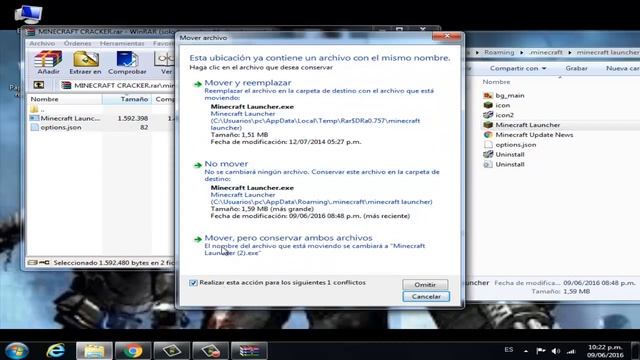Click the Action Center flag icon
Screen dimensions: 640x360
[x=541, y=351]
